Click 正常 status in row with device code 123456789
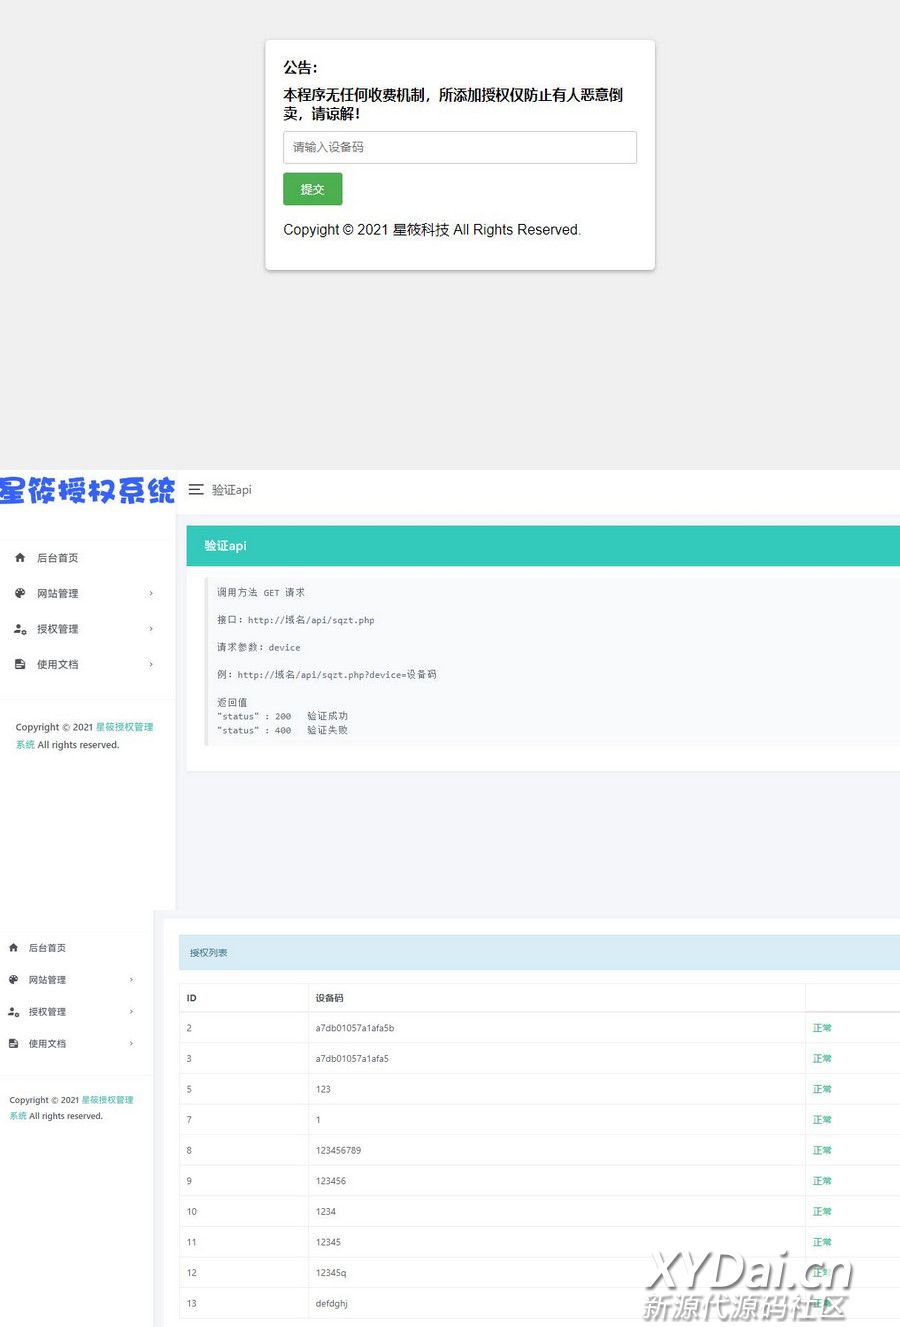 click(x=822, y=1150)
